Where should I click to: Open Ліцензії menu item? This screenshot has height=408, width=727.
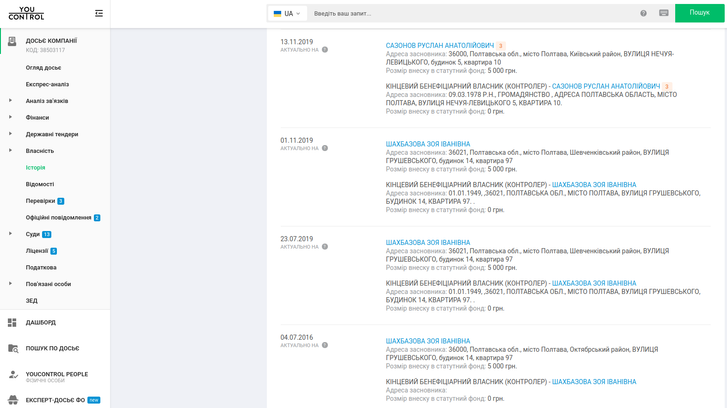click(x=37, y=251)
